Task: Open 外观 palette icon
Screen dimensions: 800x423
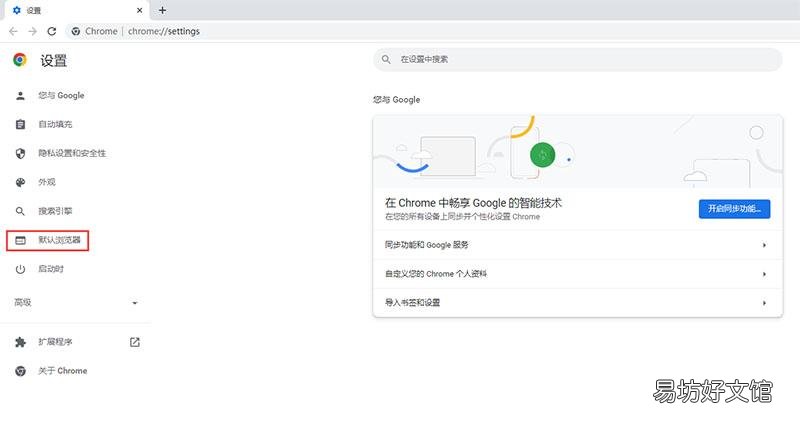Action: 20,182
